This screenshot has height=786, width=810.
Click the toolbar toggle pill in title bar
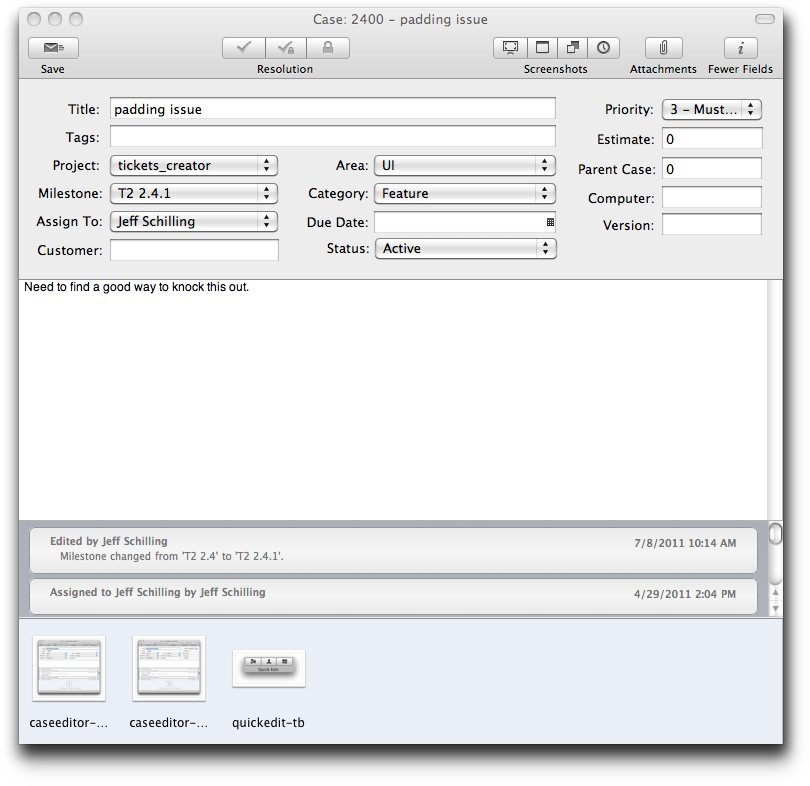pyautogui.click(x=765, y=19)
